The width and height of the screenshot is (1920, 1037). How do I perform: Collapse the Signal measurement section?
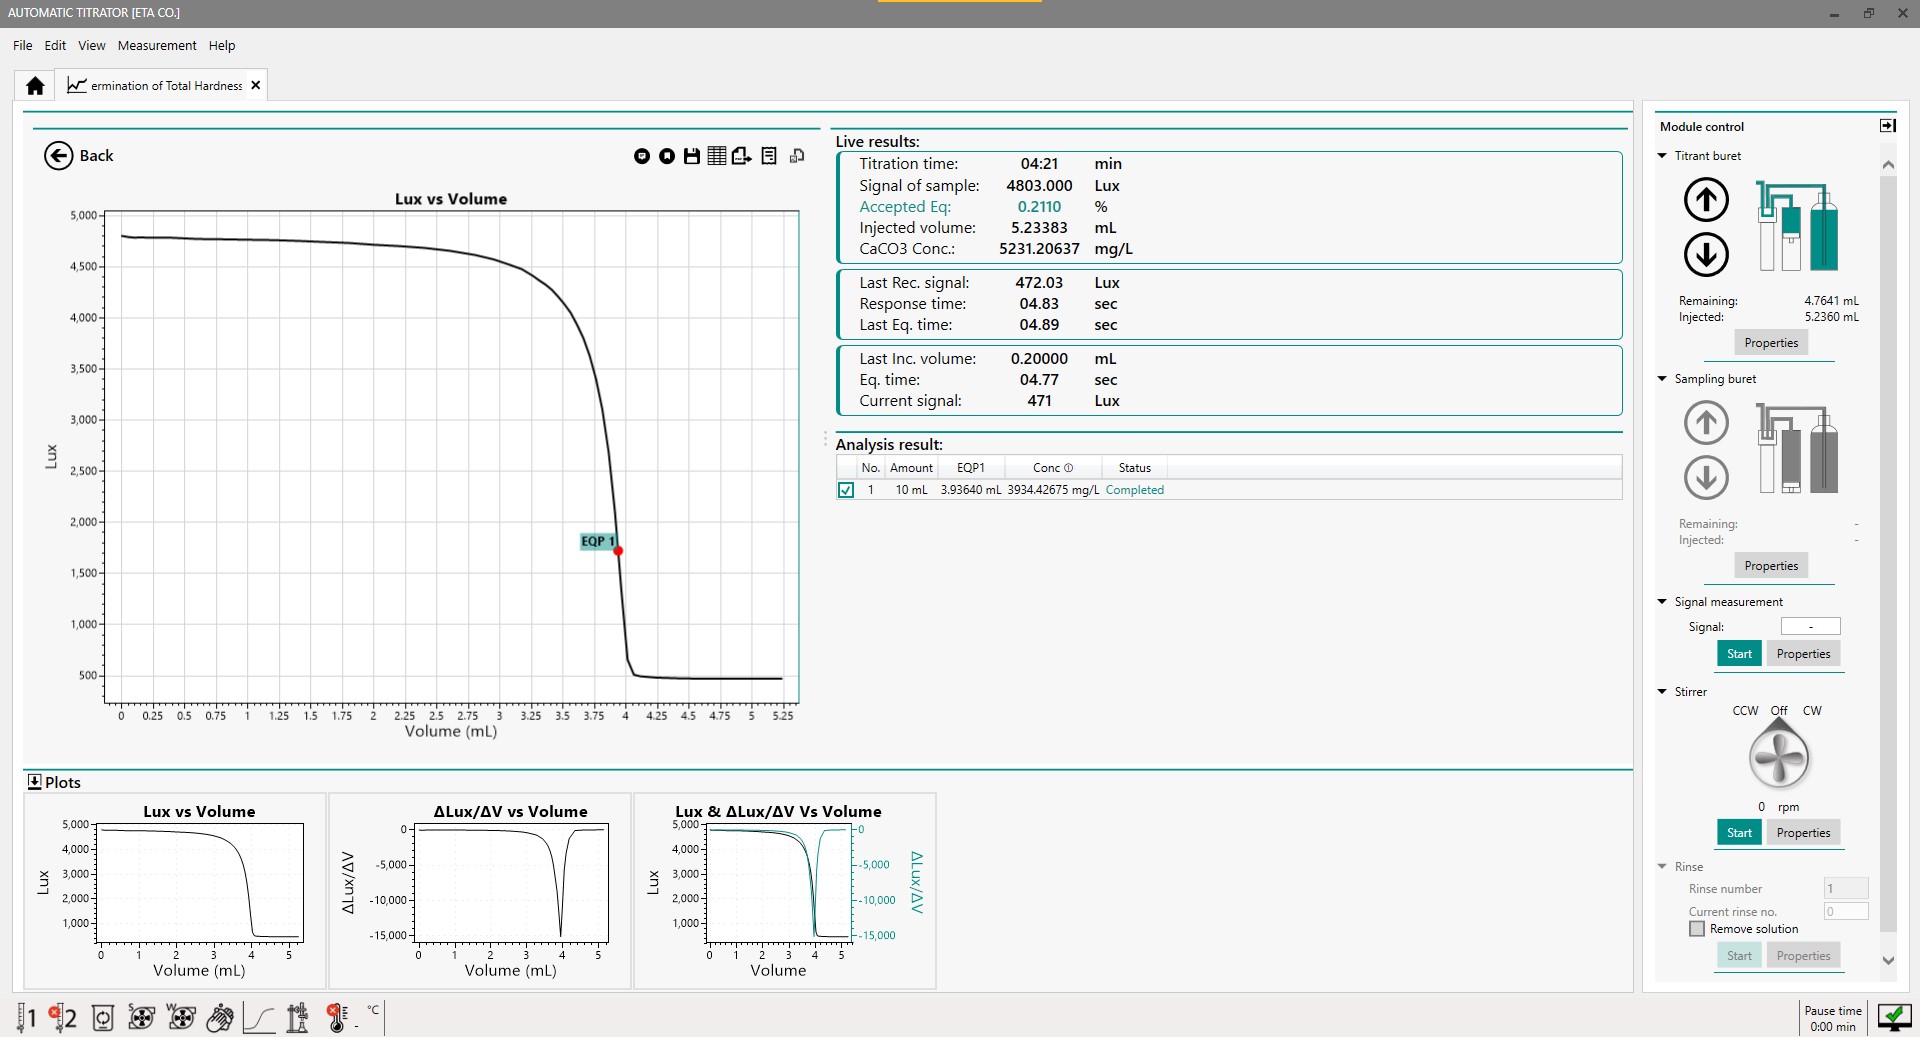click(1662, 602)
